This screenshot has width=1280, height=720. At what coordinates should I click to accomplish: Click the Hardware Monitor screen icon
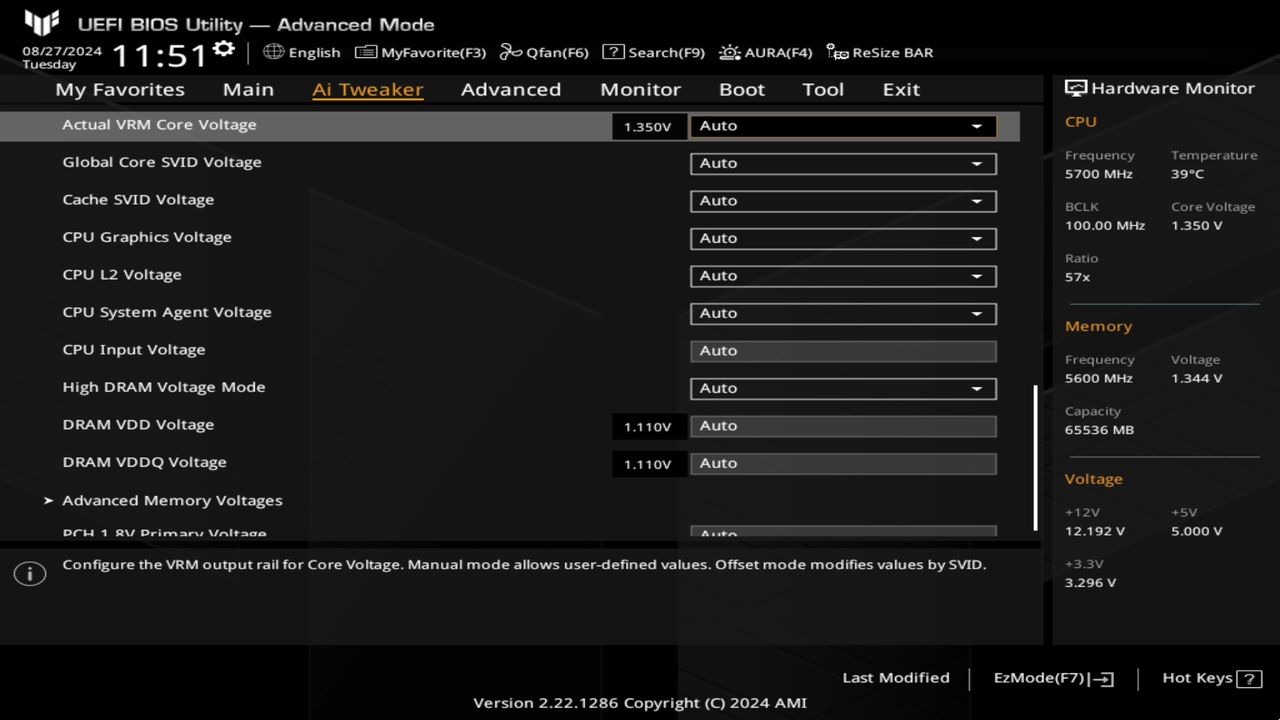coord(1076,88)
